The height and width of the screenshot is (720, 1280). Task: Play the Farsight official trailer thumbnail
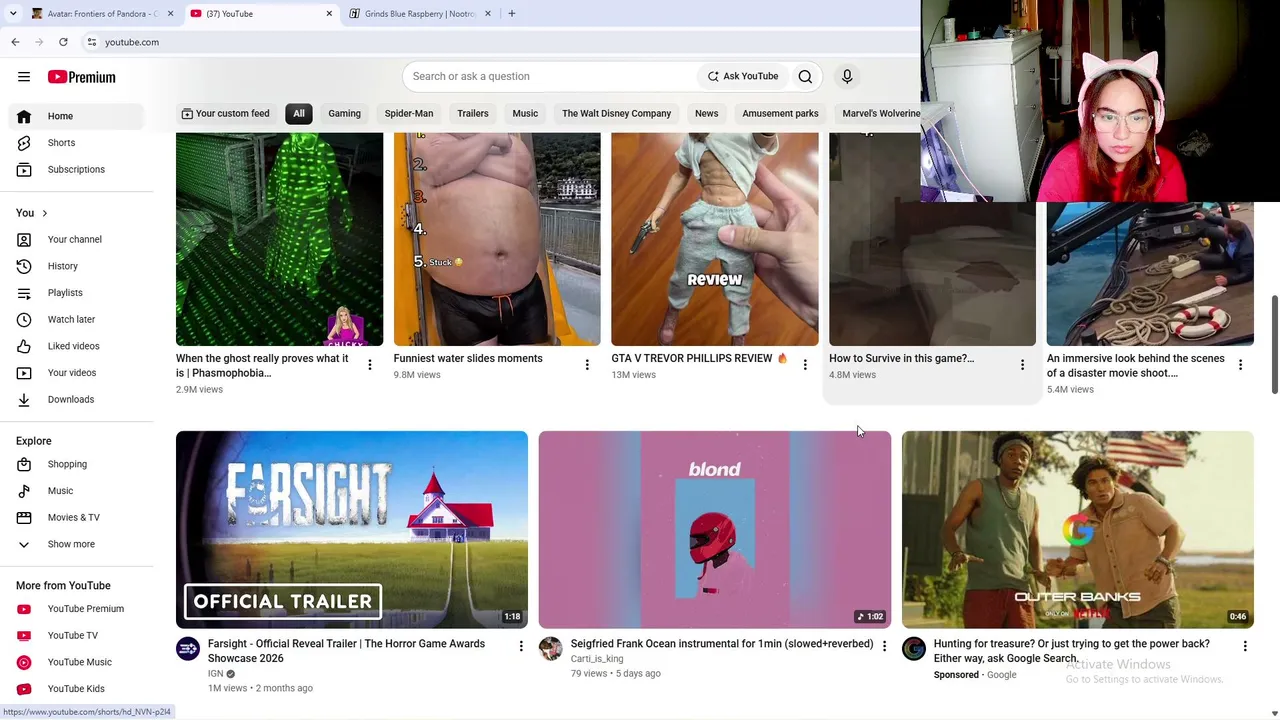click(x=352, y=530)
